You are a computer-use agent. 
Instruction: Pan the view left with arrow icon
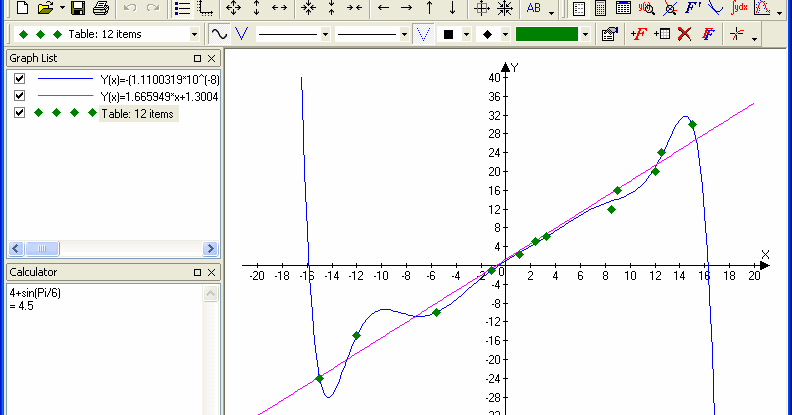(x=383, y=8)
